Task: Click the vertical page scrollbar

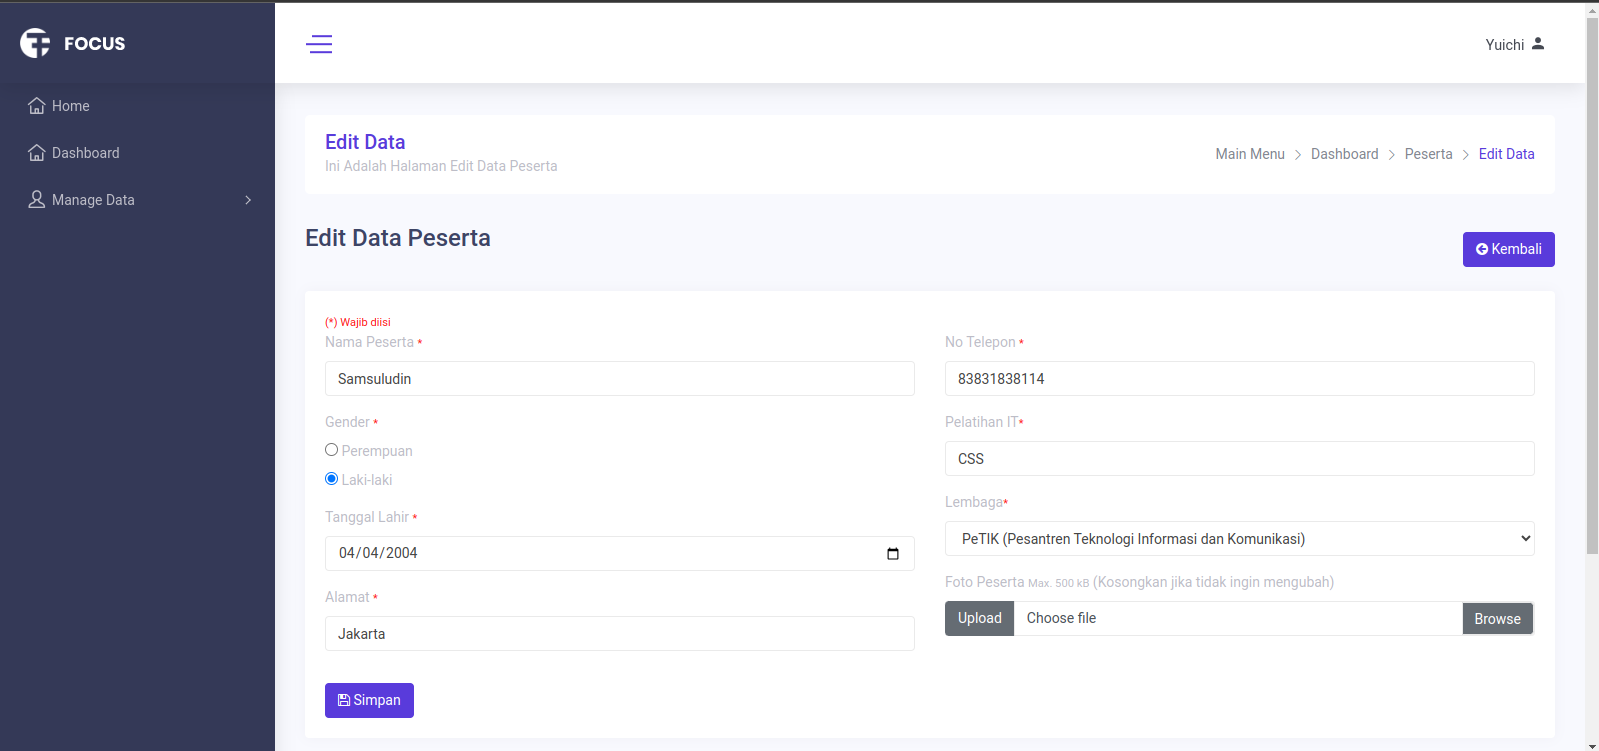Action: point(1592,300)
